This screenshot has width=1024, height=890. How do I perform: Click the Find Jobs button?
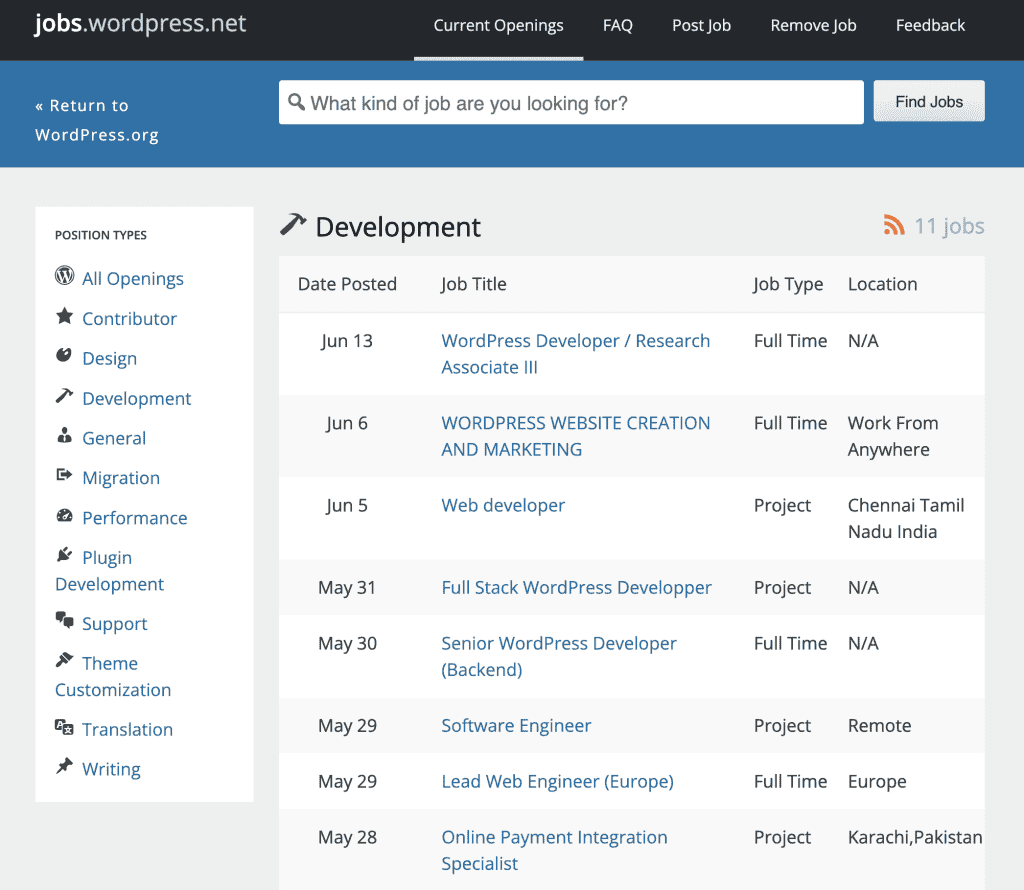[x=928, y=101]
